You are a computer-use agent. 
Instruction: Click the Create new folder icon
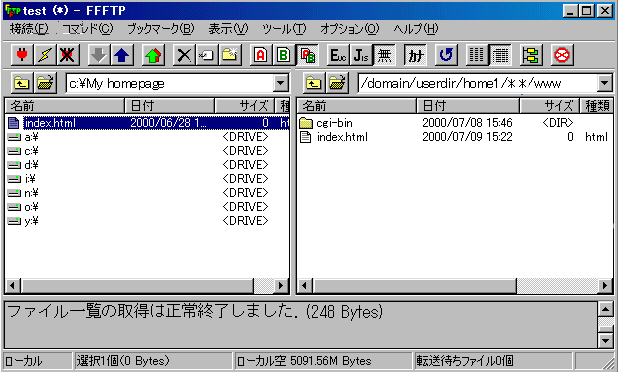230,55
